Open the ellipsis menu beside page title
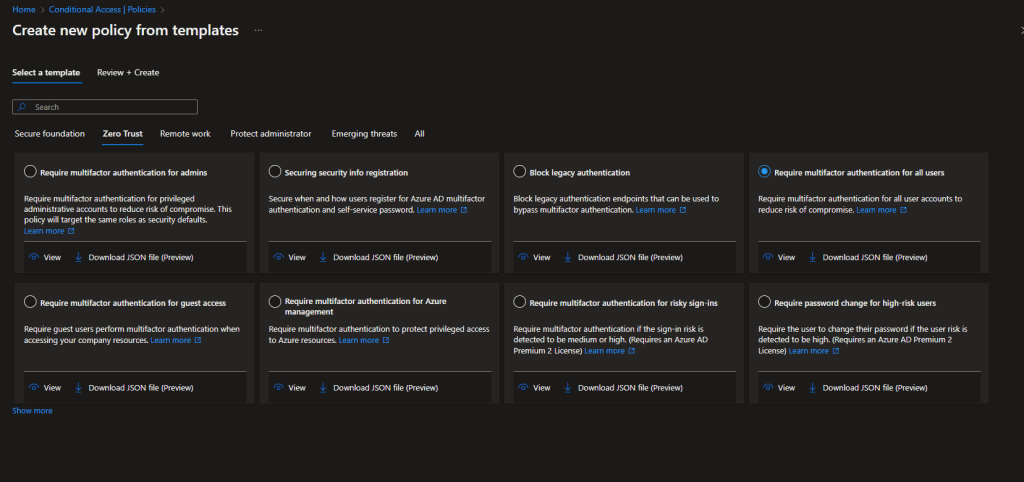 click(x=258, y=31)
